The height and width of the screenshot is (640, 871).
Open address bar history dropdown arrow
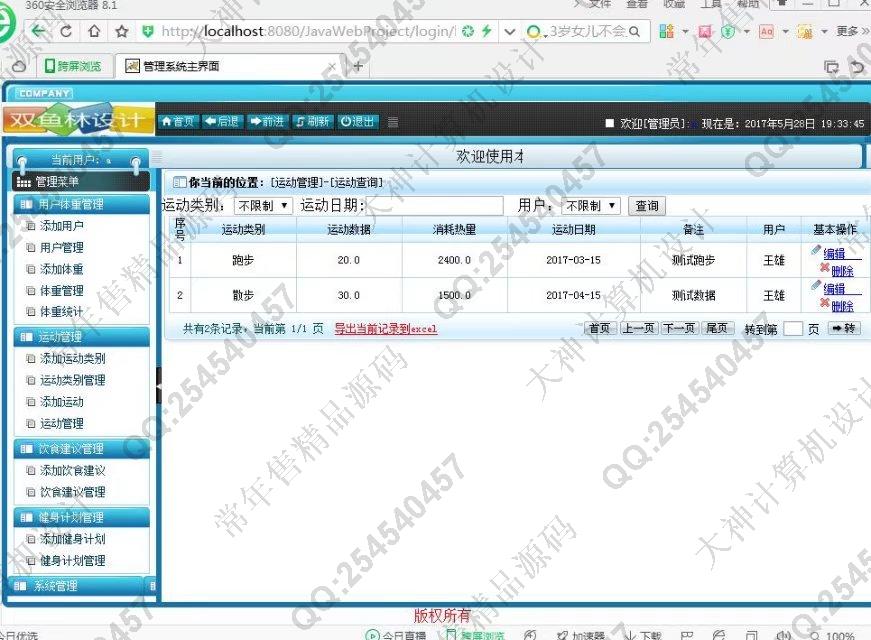[509, 31]
